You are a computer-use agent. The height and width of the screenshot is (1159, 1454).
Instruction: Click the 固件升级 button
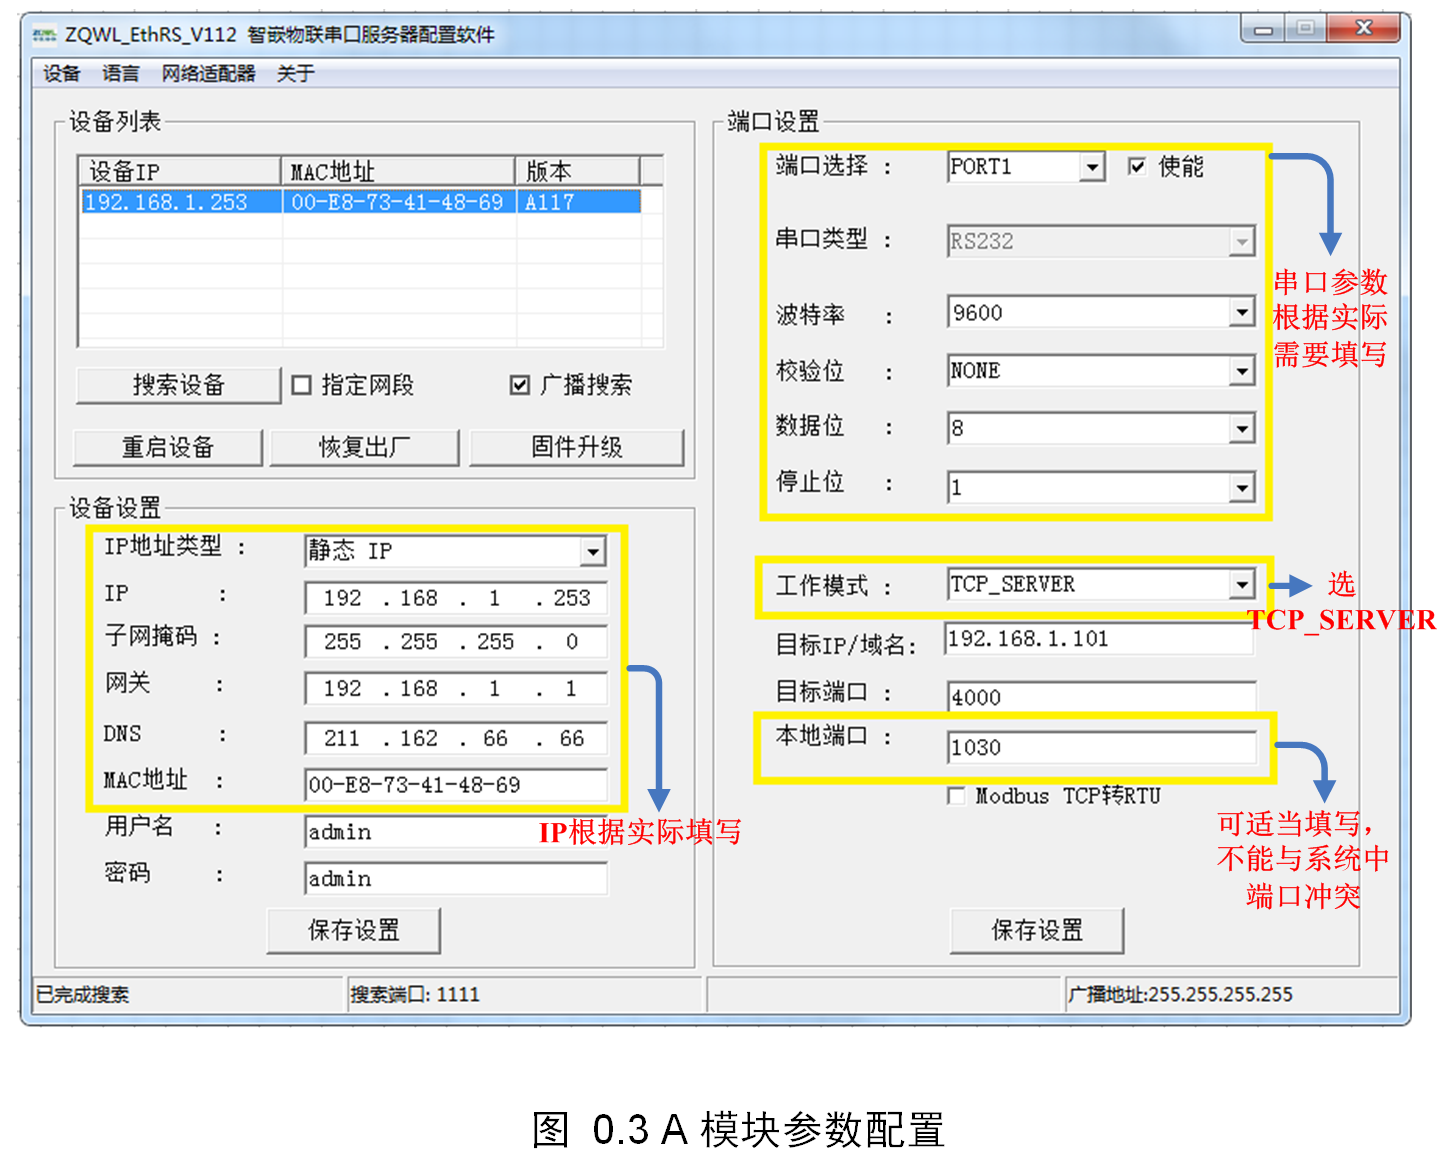pos(576,447)
